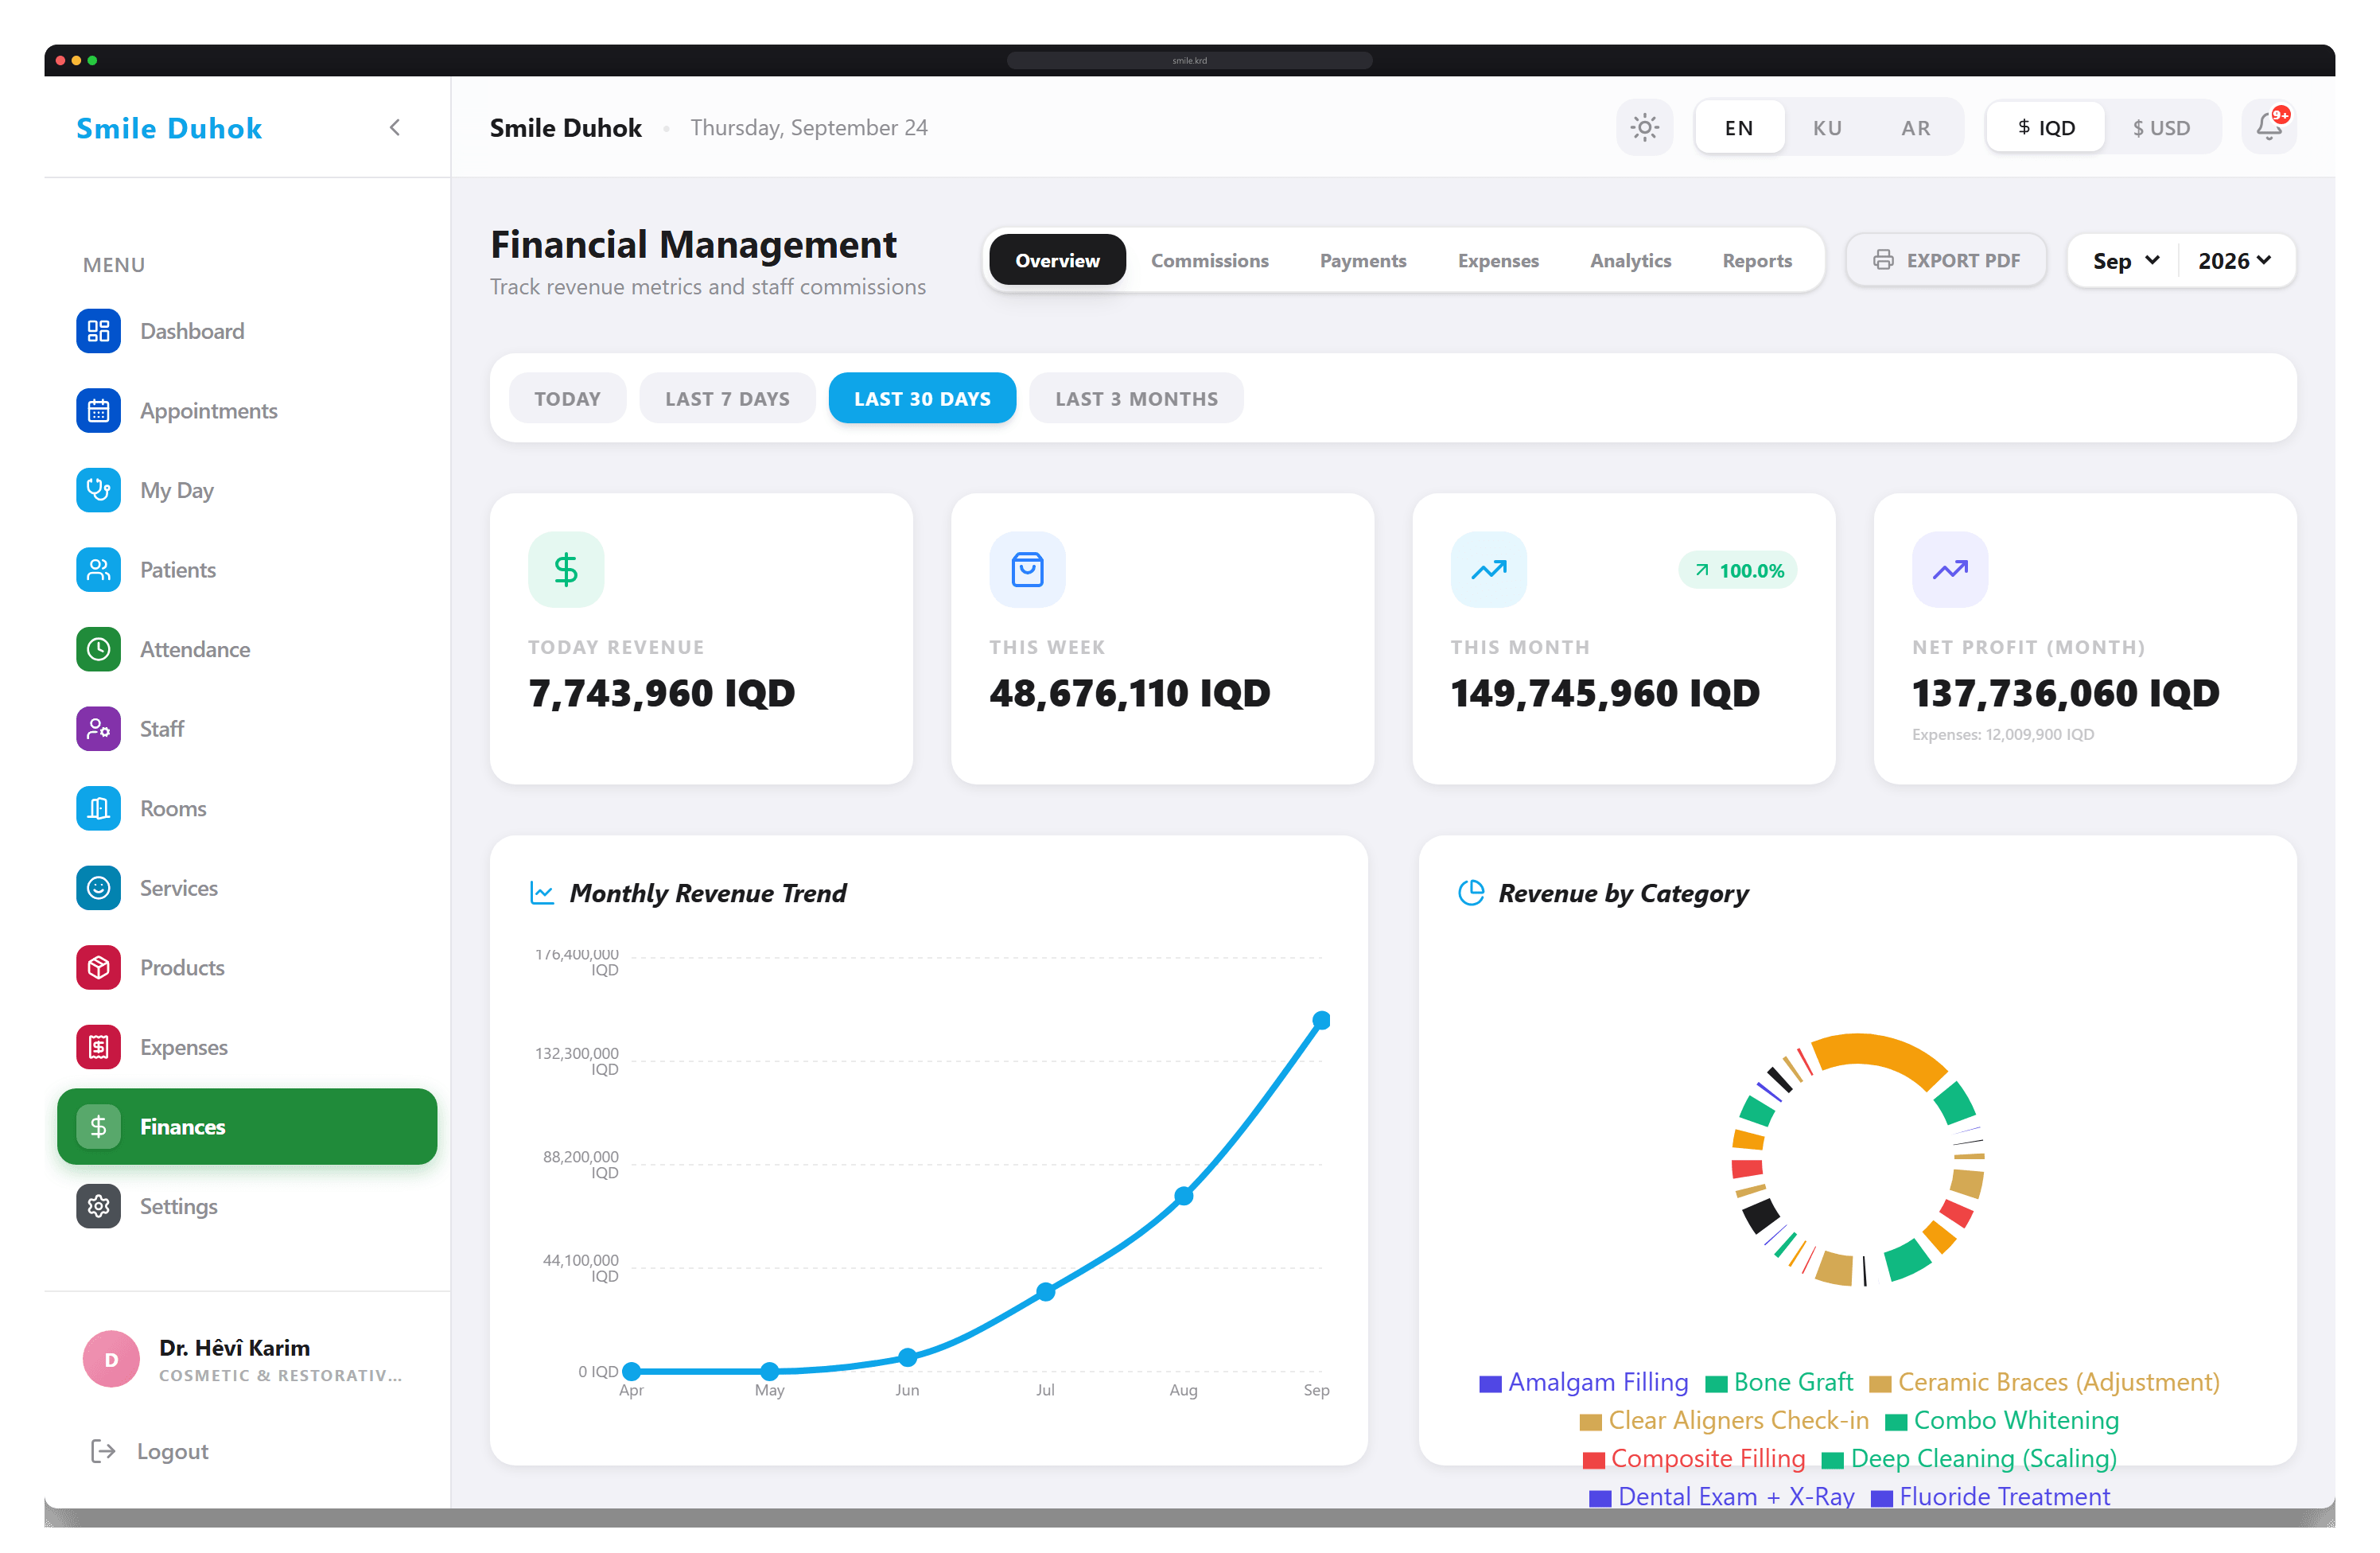Click the Logout link
2380x1553 pixels.
[150, 1451]
